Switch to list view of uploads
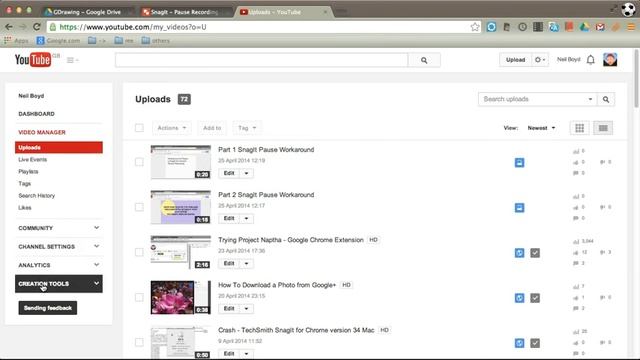The image size is (640, 360). point(603,128)
